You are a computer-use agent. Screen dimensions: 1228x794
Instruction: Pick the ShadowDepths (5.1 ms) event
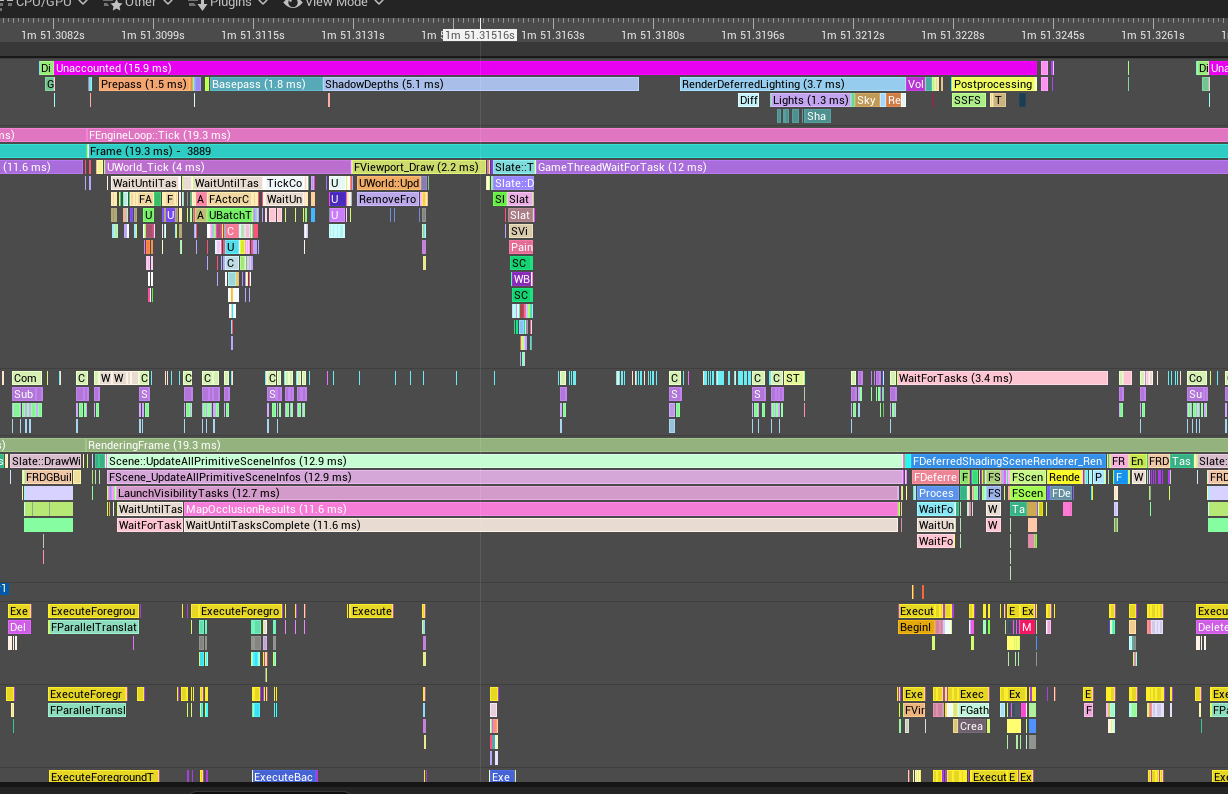tap(480, 84)
